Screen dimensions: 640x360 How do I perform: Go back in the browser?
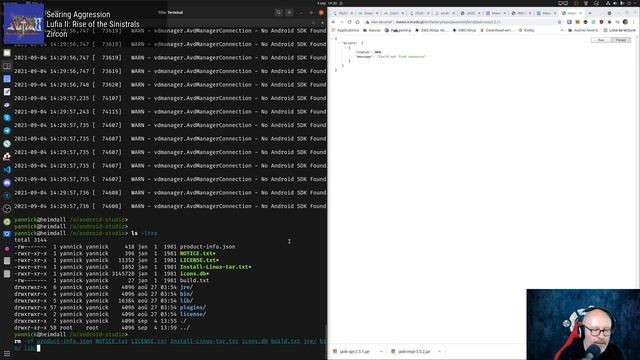point(333,22)
